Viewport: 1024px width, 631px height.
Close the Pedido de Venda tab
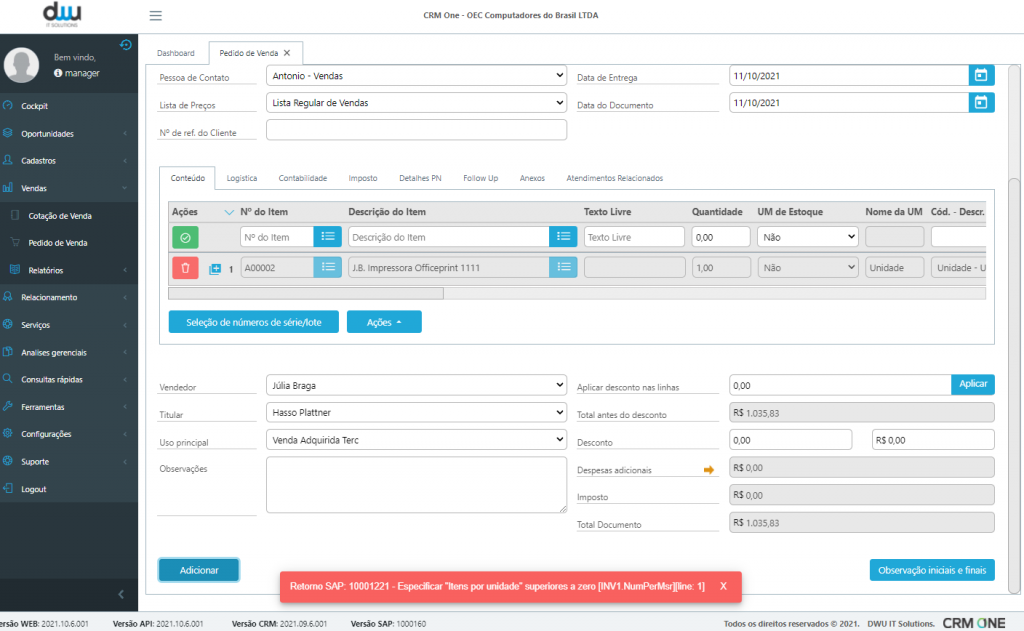point(287,53)
